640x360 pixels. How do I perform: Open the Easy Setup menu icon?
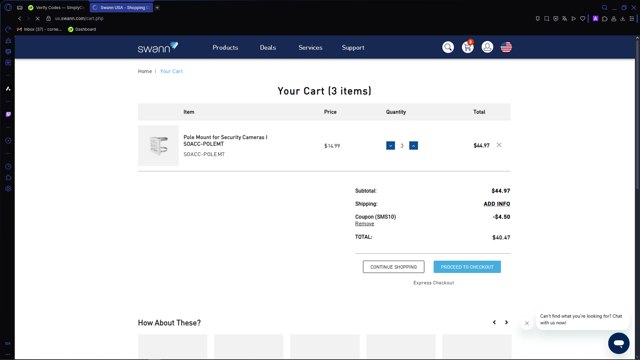632,18
